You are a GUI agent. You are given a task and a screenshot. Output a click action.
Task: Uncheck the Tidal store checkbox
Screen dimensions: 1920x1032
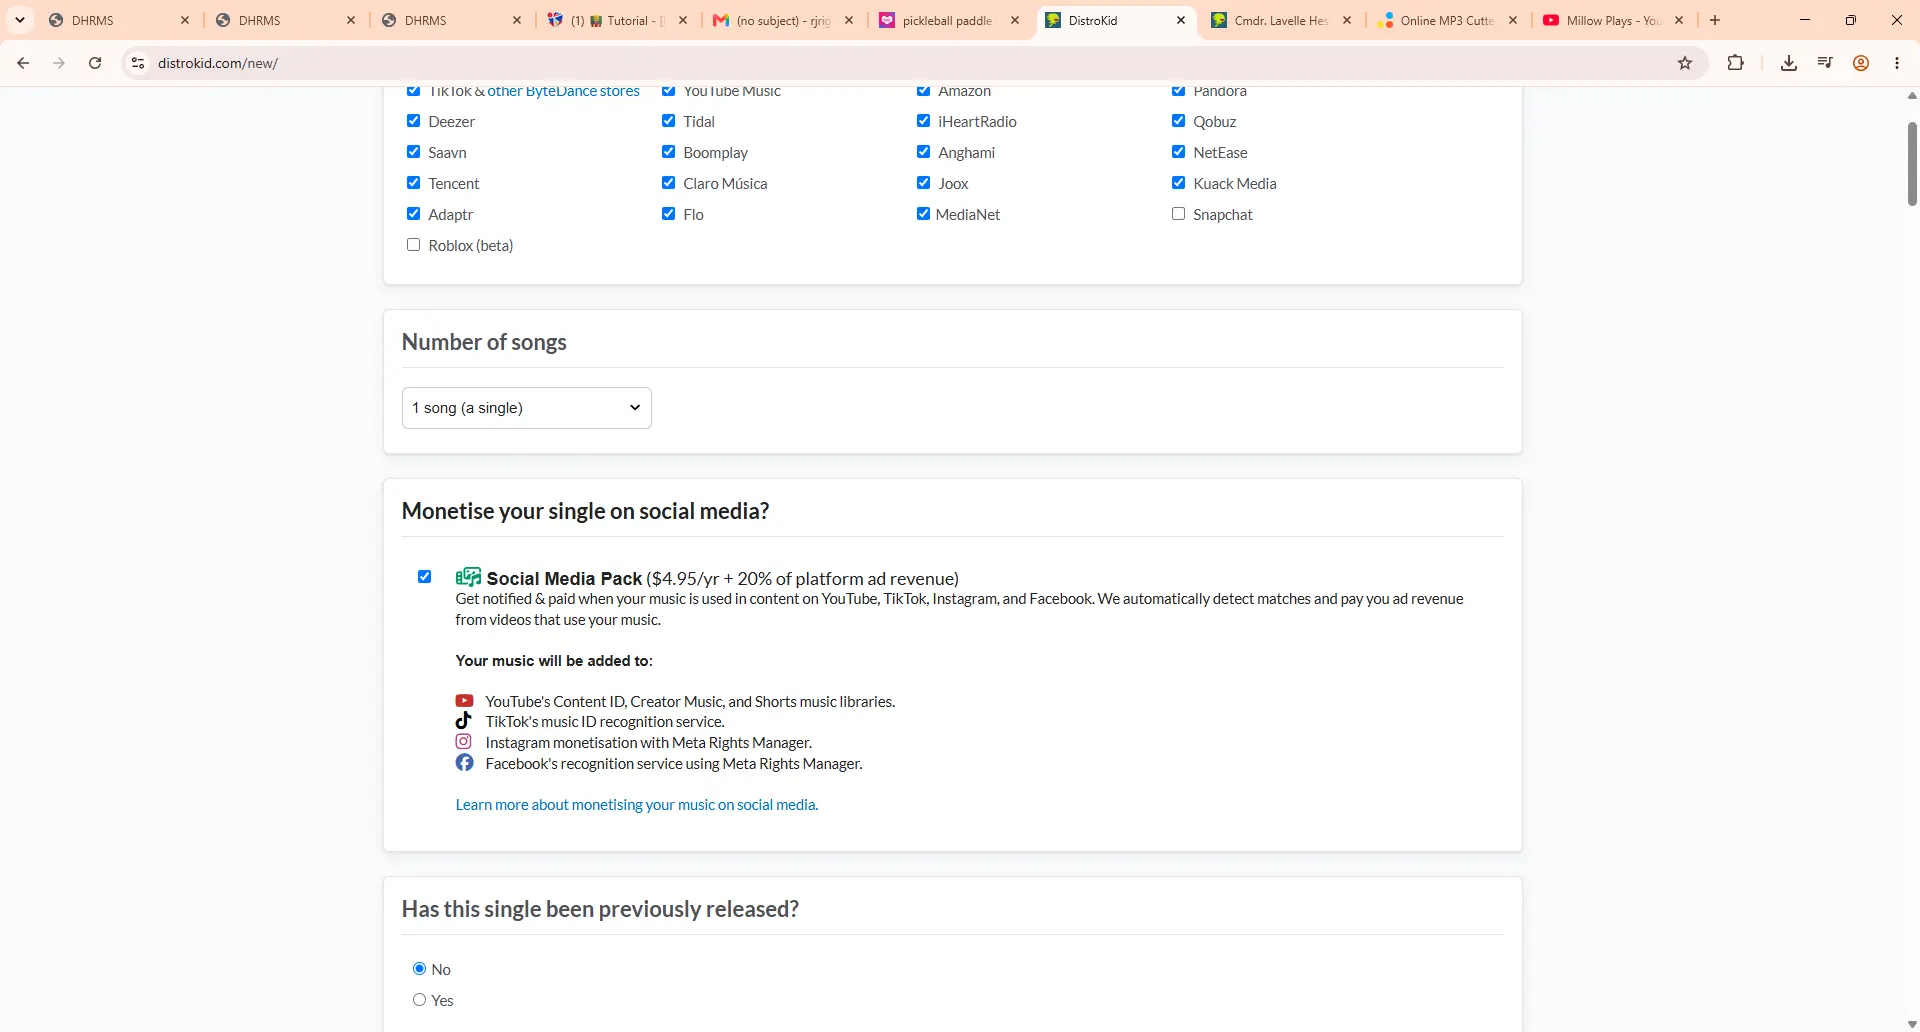668,121
